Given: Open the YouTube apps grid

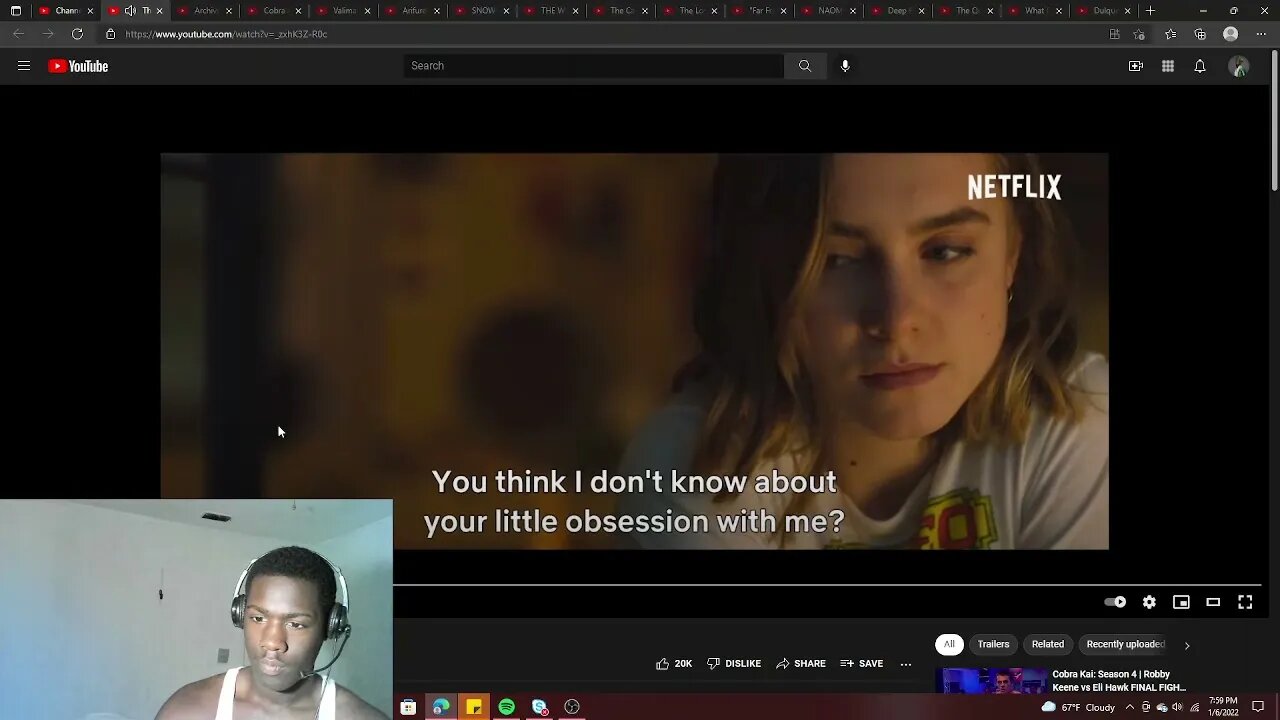Looking at the screenshot, I should pos(1168,66).
